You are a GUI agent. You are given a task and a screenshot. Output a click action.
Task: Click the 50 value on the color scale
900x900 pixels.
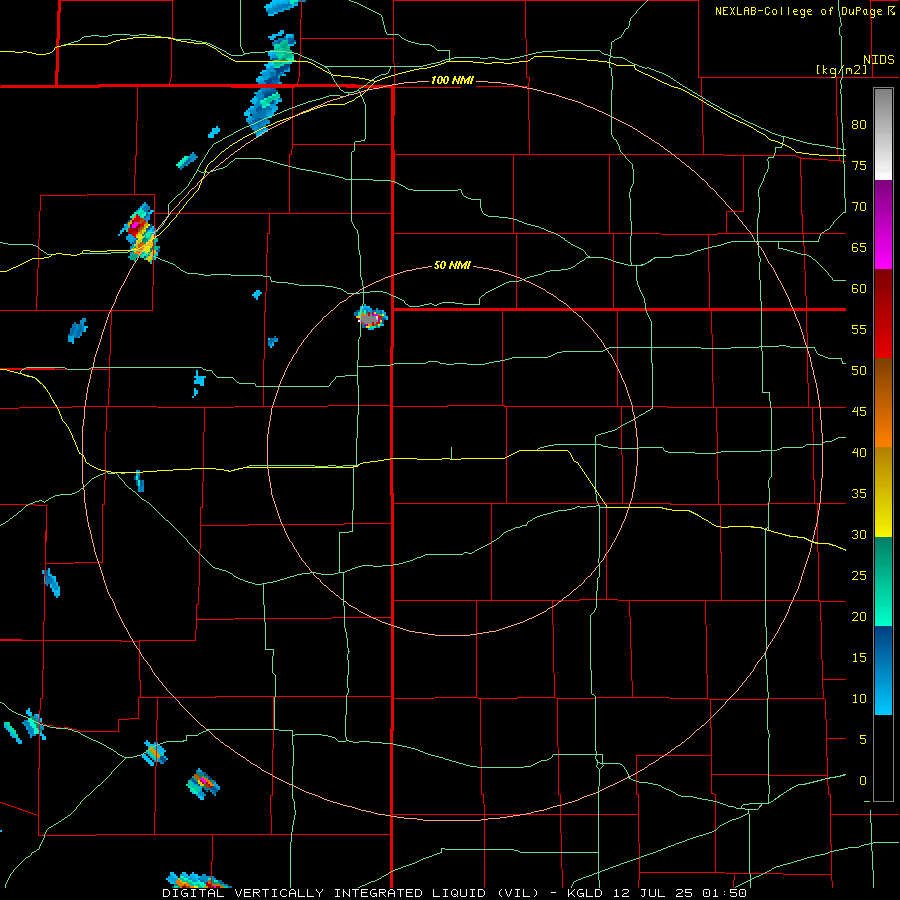coord(859,370)
